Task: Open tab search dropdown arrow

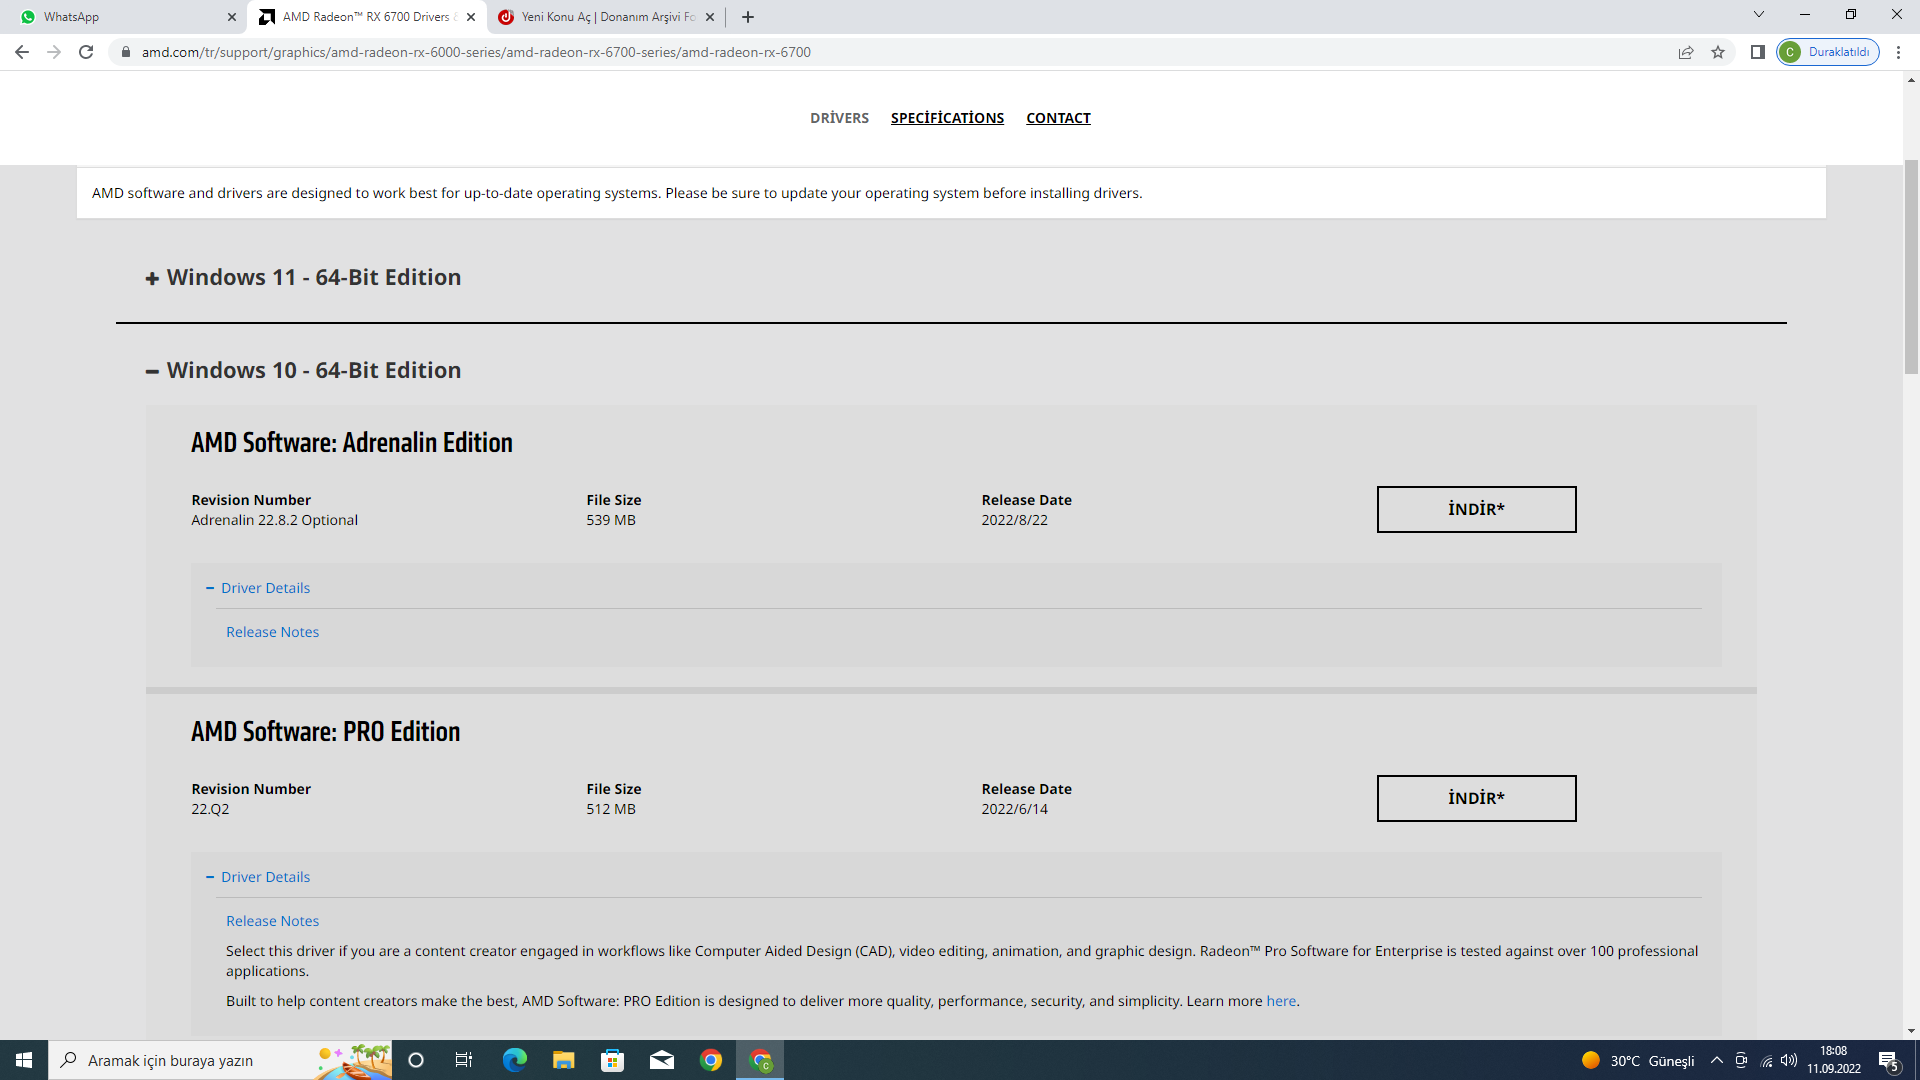Action: click(1758, 15)
